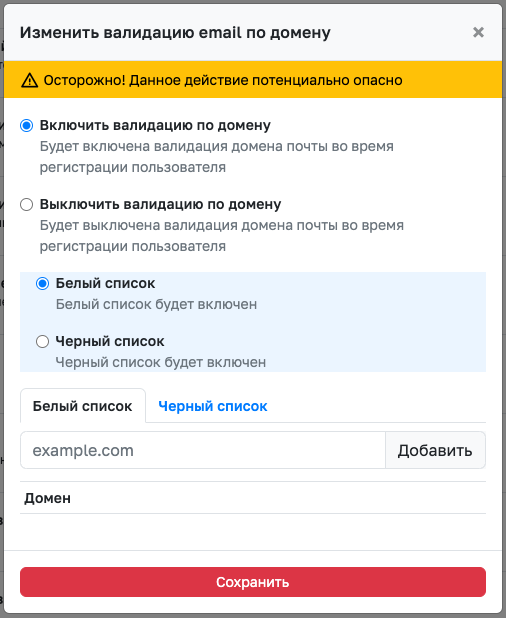Viewport: 506px width, 618px height.
Task: Select the 'Включить валидацию по домену' radio circle
Action: (26, 126)
